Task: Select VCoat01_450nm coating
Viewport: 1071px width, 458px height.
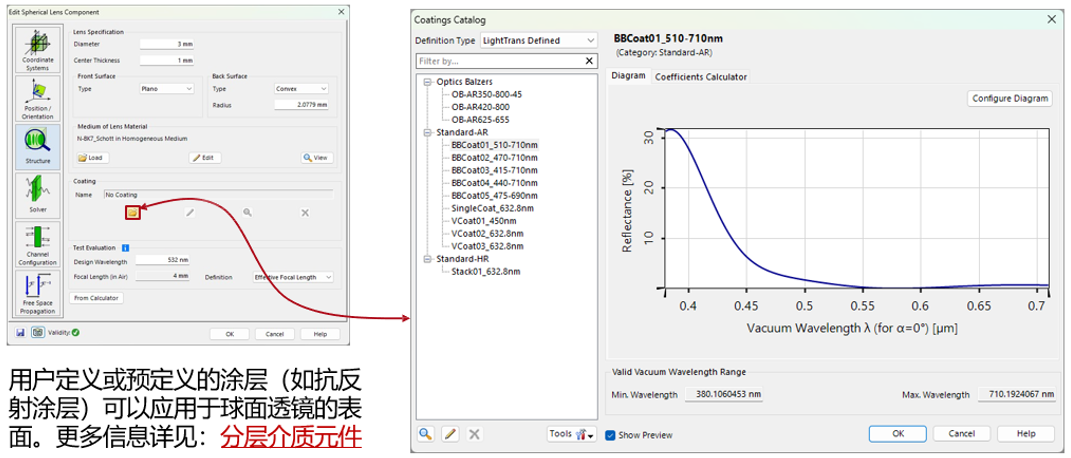Action: (484, 220)
